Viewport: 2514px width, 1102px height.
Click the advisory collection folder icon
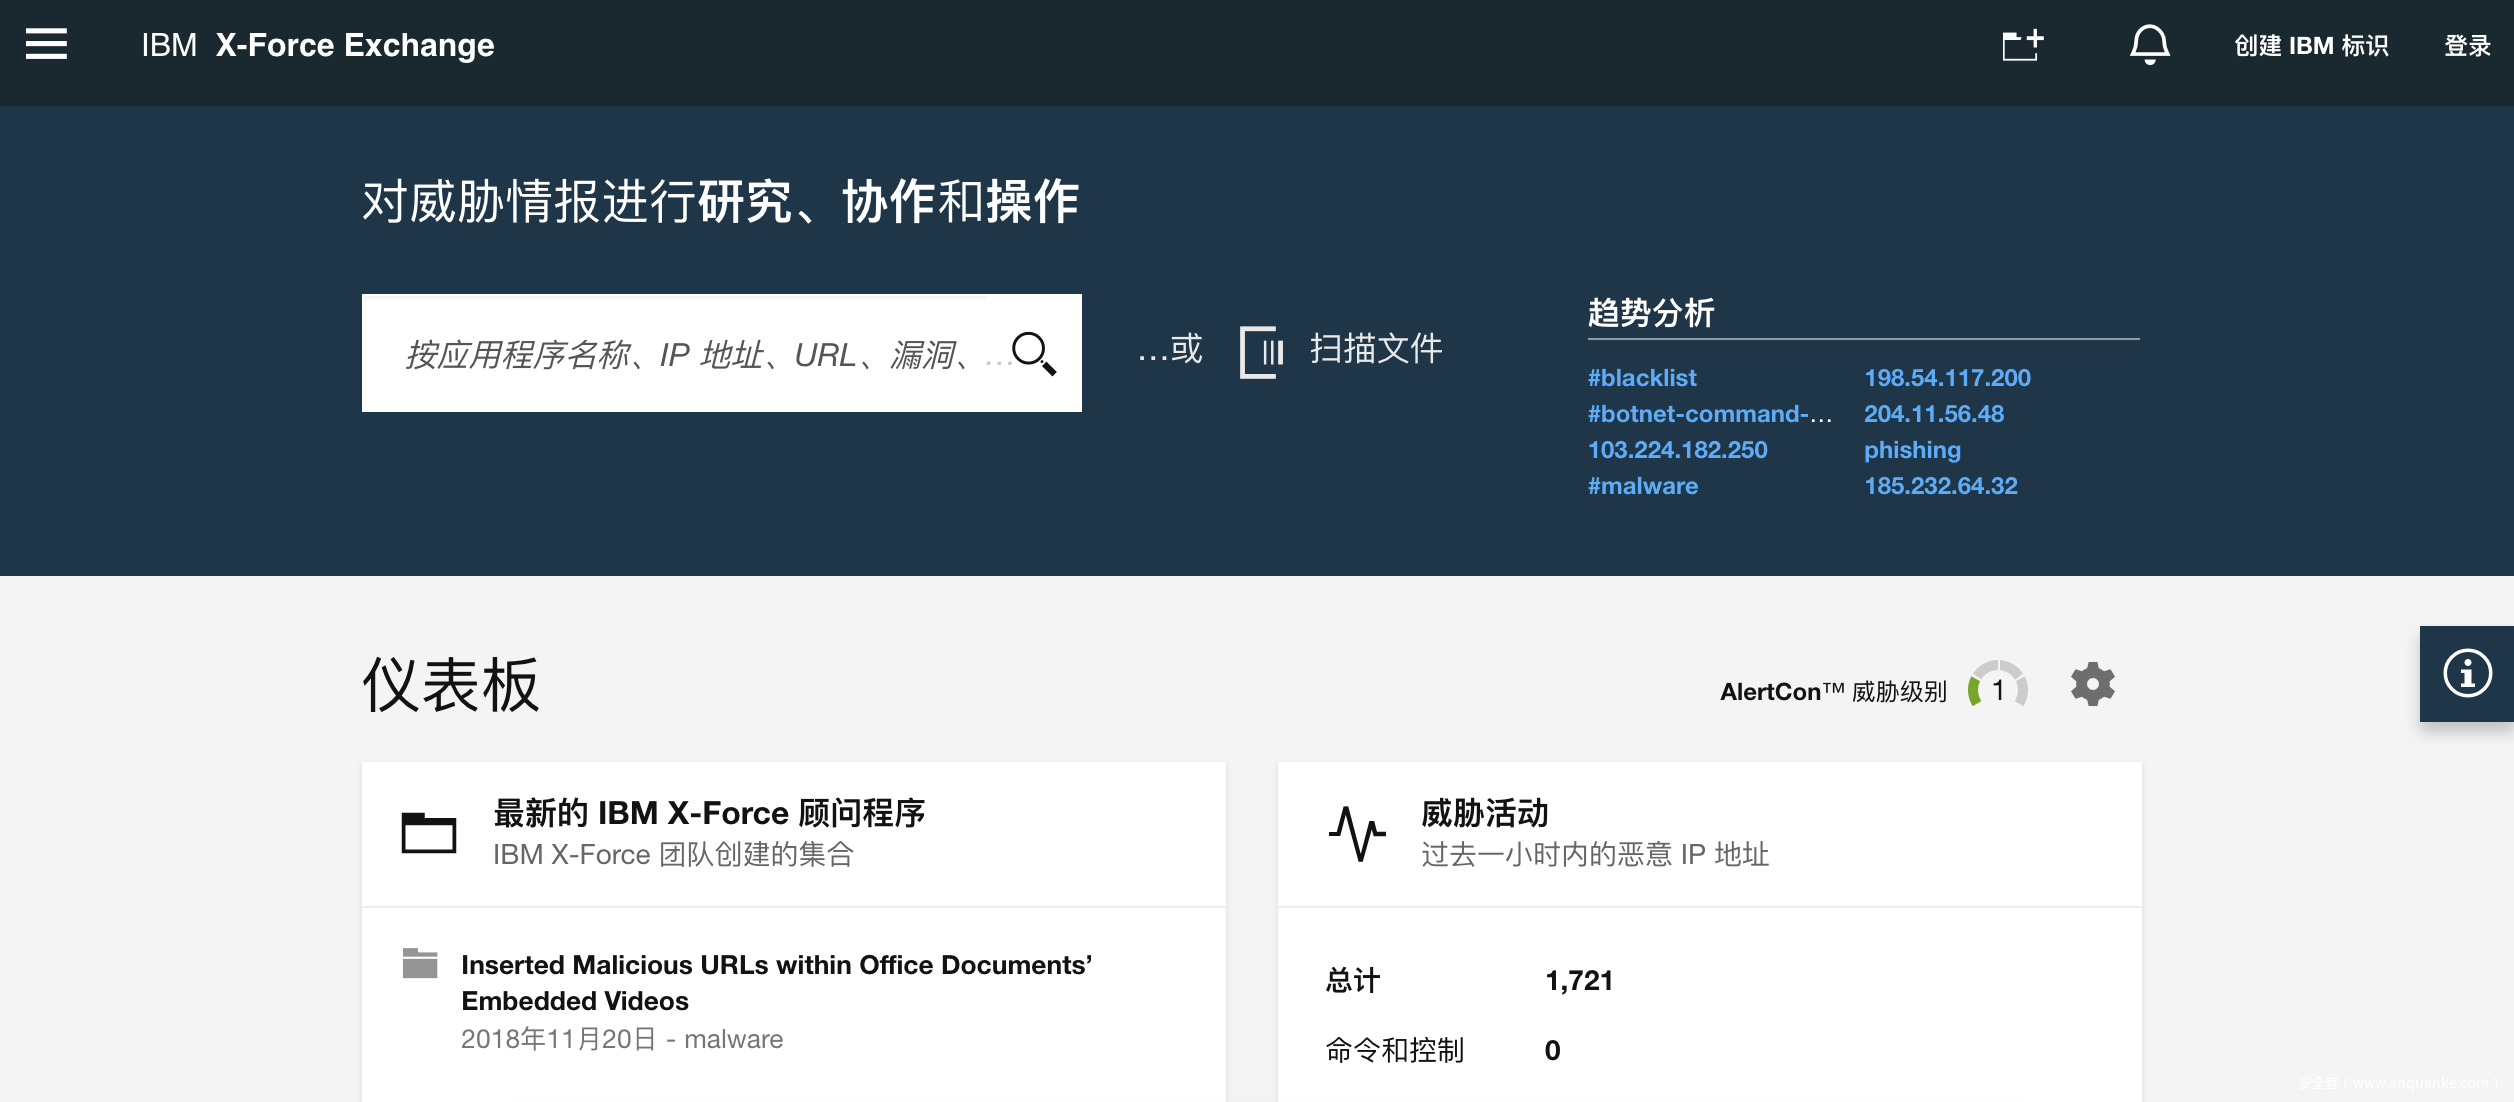(428, 832)
